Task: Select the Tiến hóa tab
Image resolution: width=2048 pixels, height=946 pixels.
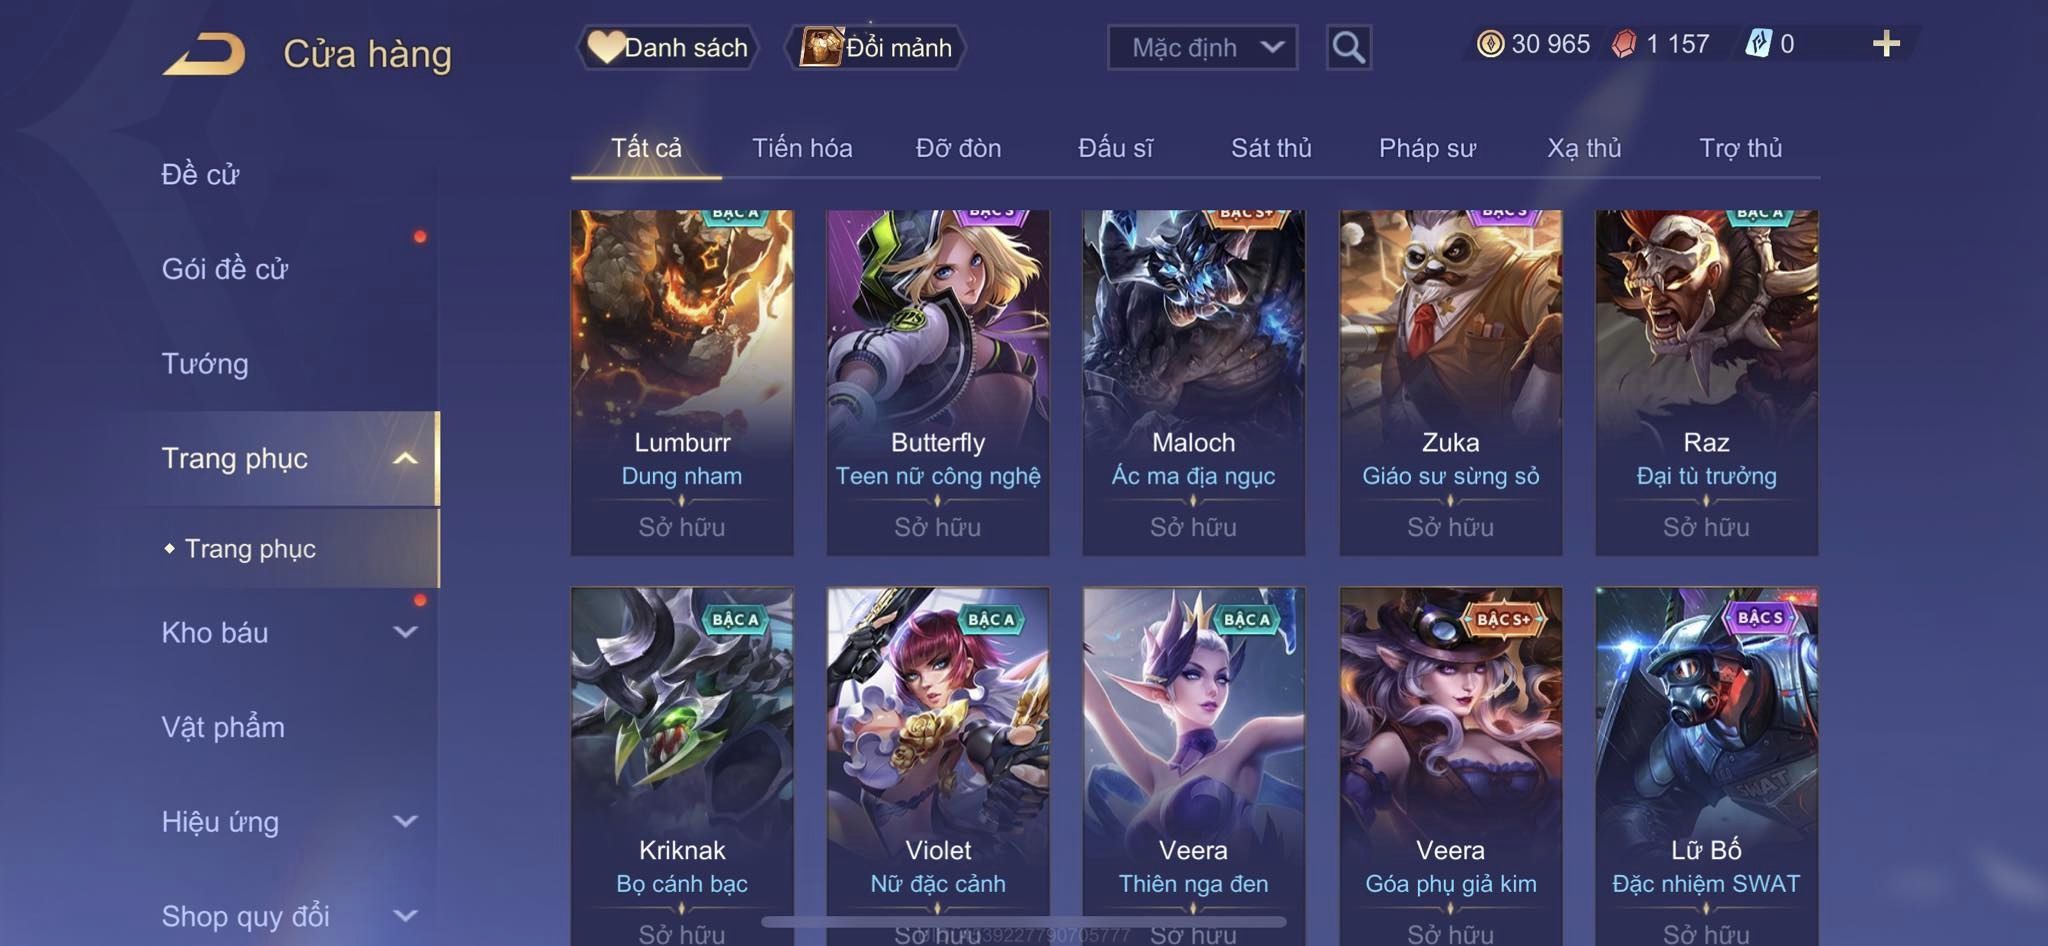Action: click(x=802, y=148)
